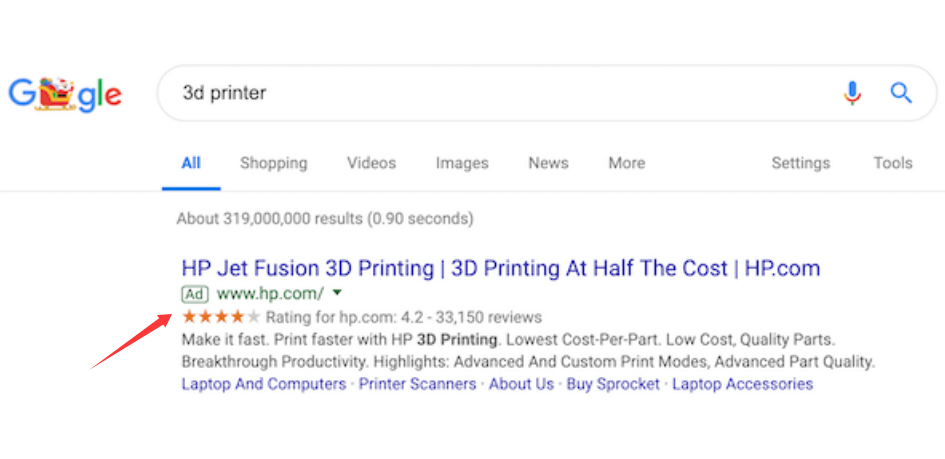Expand the dropdown arrow next to www.hp.com/

[x=338, y=293]
